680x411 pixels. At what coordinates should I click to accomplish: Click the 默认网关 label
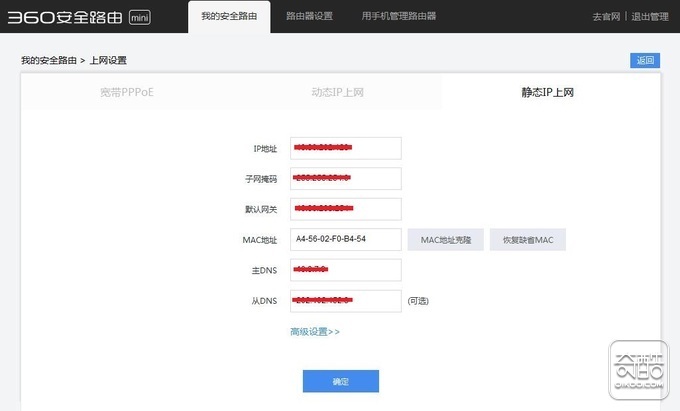coord(261,209)
